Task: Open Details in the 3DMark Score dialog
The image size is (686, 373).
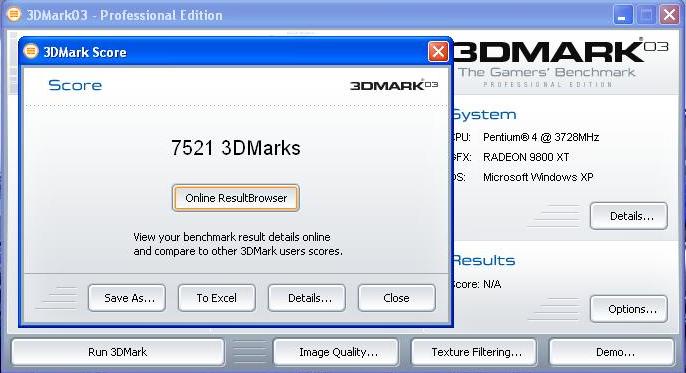Action: click(x=307, y=298)
